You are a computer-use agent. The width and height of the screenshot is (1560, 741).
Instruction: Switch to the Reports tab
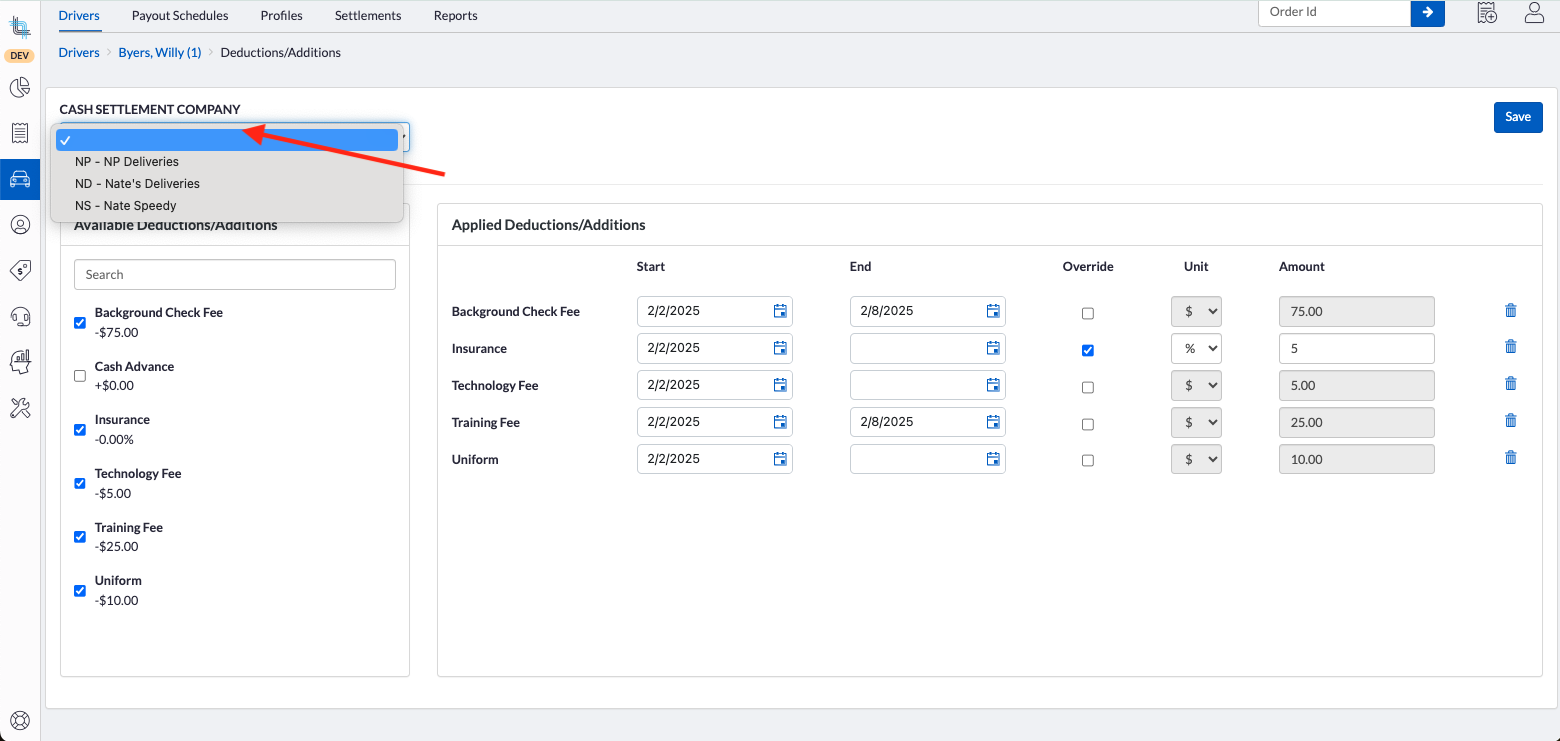tap(455, 16)
